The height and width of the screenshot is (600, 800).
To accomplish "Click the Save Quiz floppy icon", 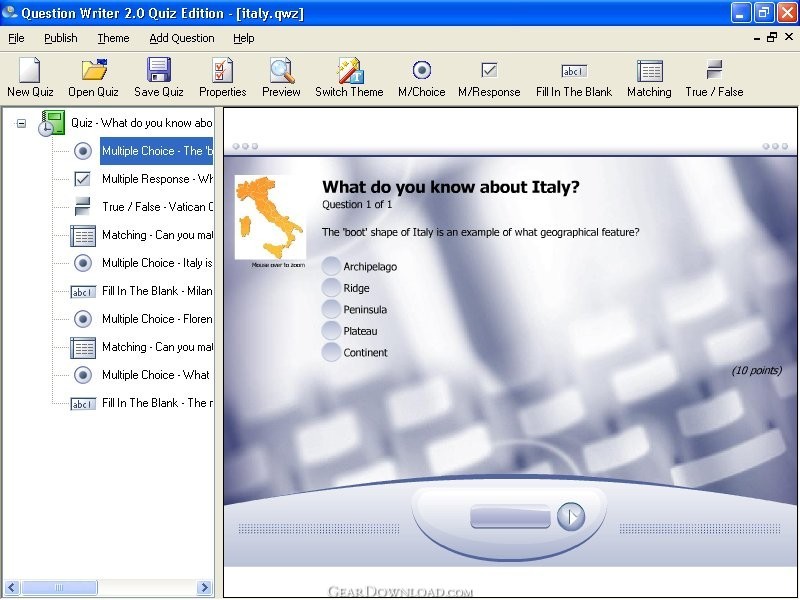I will click(x=159, y=70).
